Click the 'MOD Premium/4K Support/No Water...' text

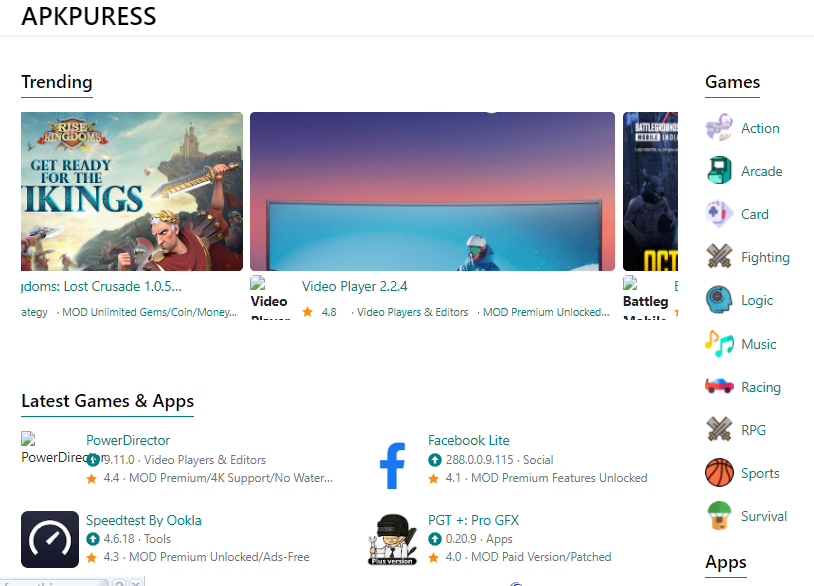(x=231, y=478)
